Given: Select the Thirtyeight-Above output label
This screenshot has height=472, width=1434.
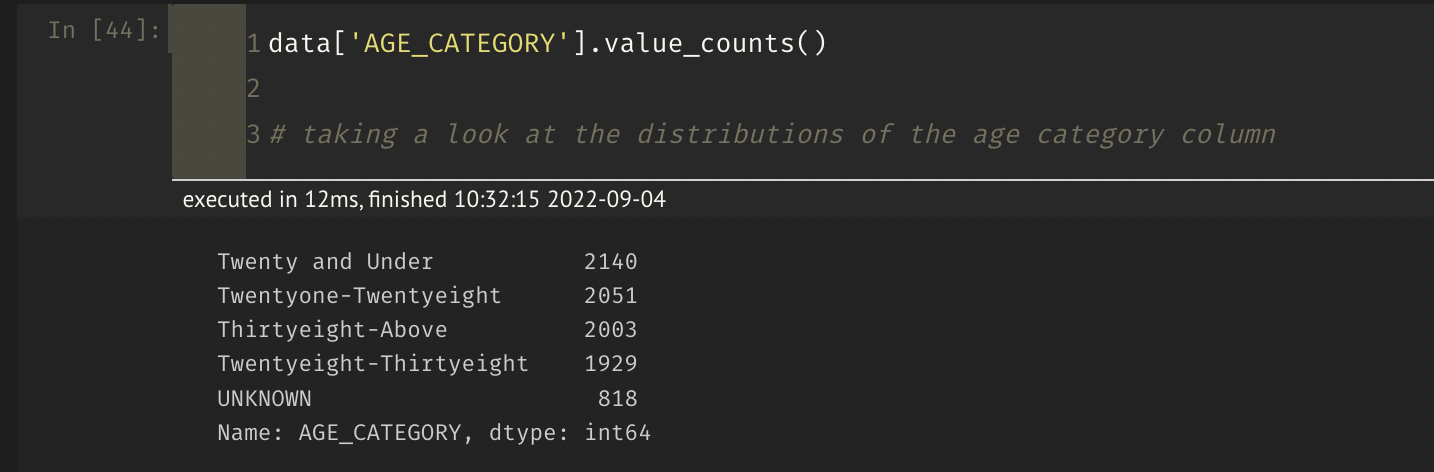Looking at the screenshot, I should tap(332, 330).
